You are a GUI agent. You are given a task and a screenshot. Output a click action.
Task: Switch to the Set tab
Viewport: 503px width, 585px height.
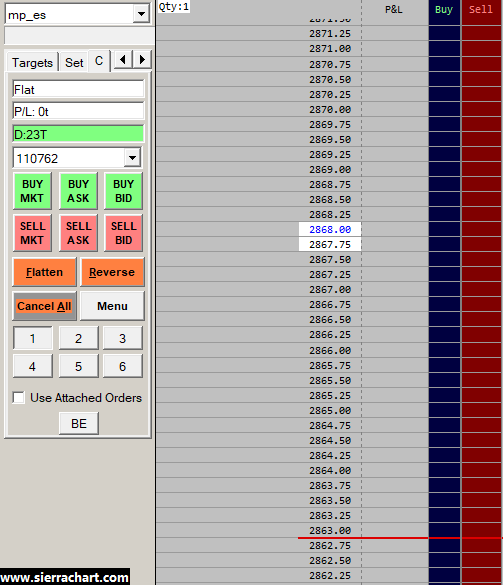(x=74, y=62)
